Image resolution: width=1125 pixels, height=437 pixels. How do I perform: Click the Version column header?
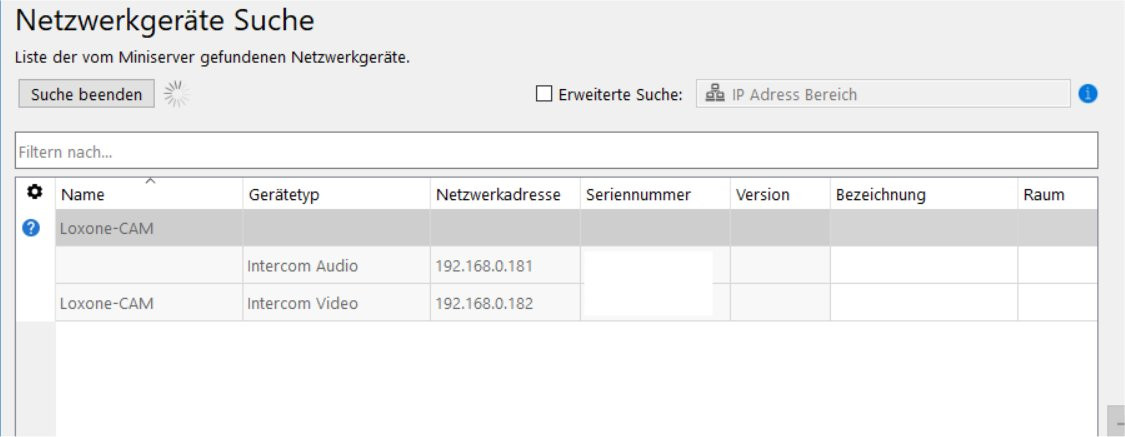(x=762, y=195)
